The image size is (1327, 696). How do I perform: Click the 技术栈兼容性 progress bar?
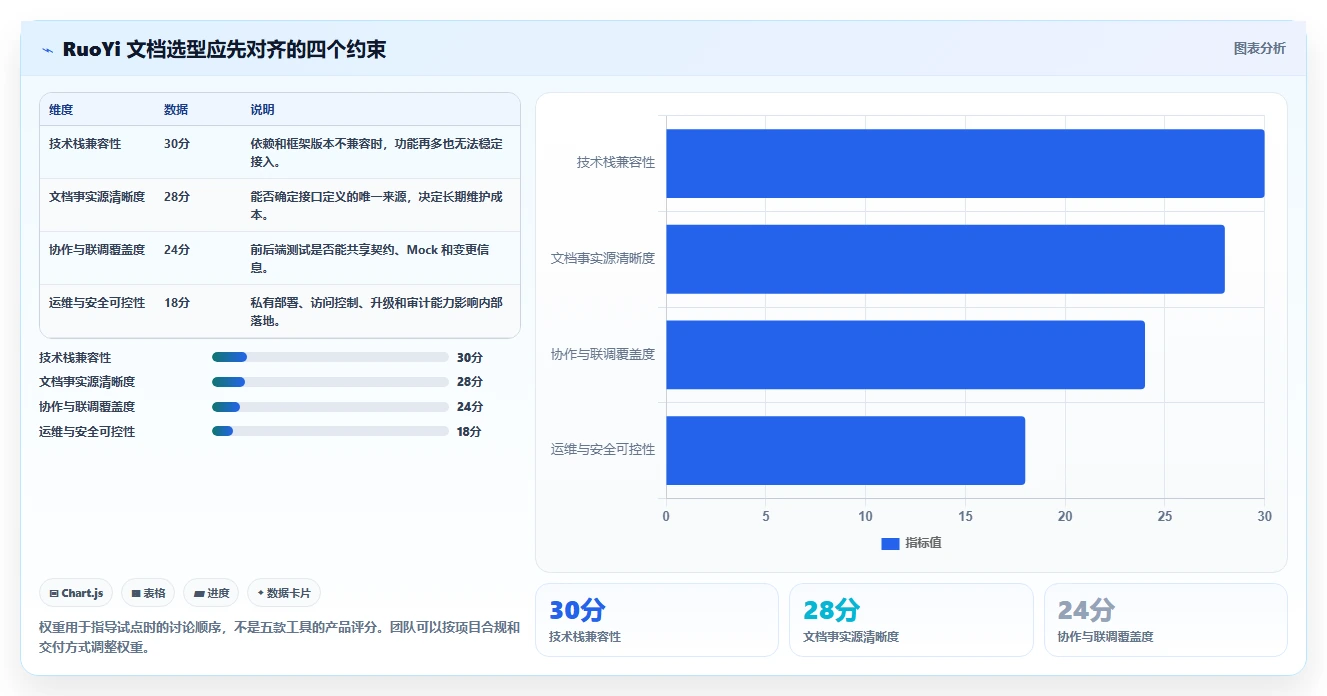(330, 357)
